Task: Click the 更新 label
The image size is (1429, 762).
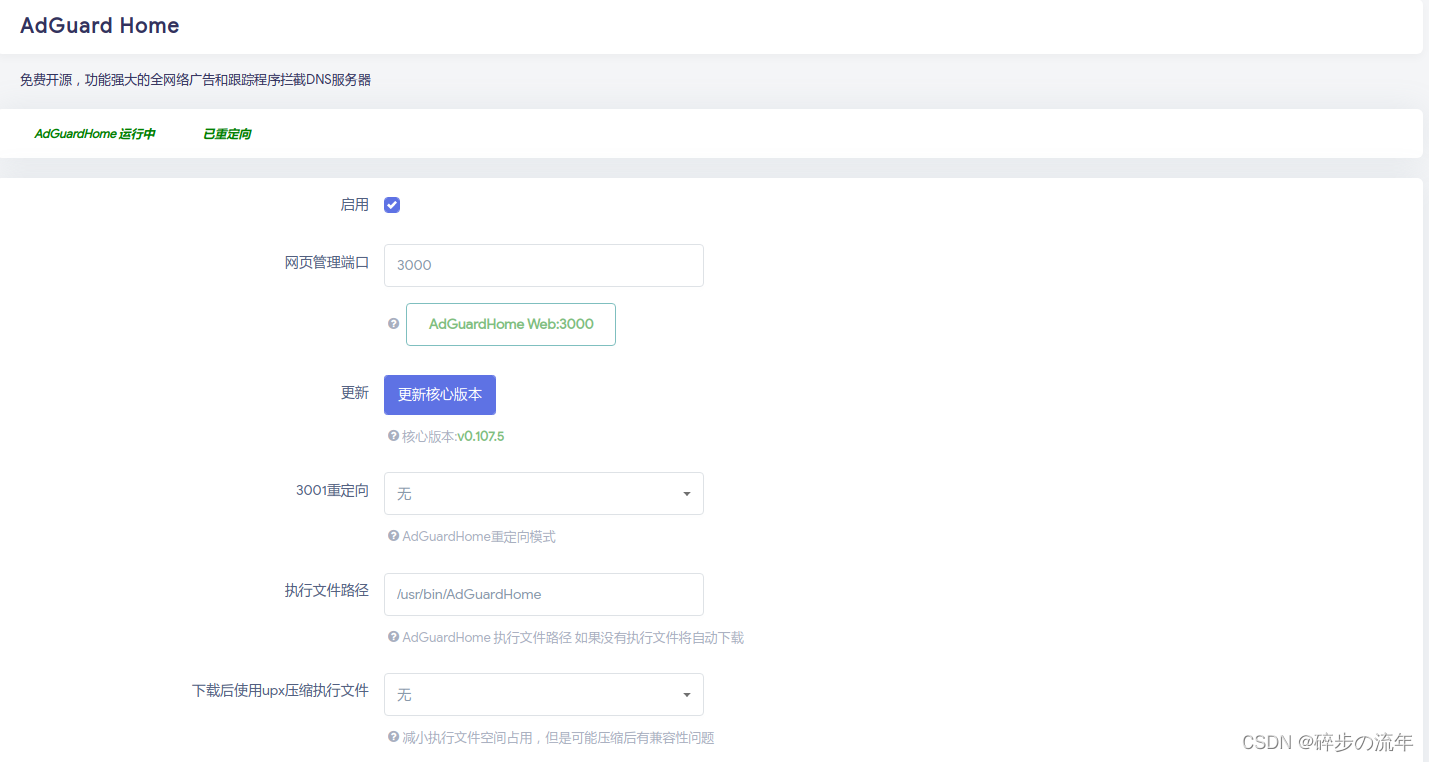Action: point(355,393)
